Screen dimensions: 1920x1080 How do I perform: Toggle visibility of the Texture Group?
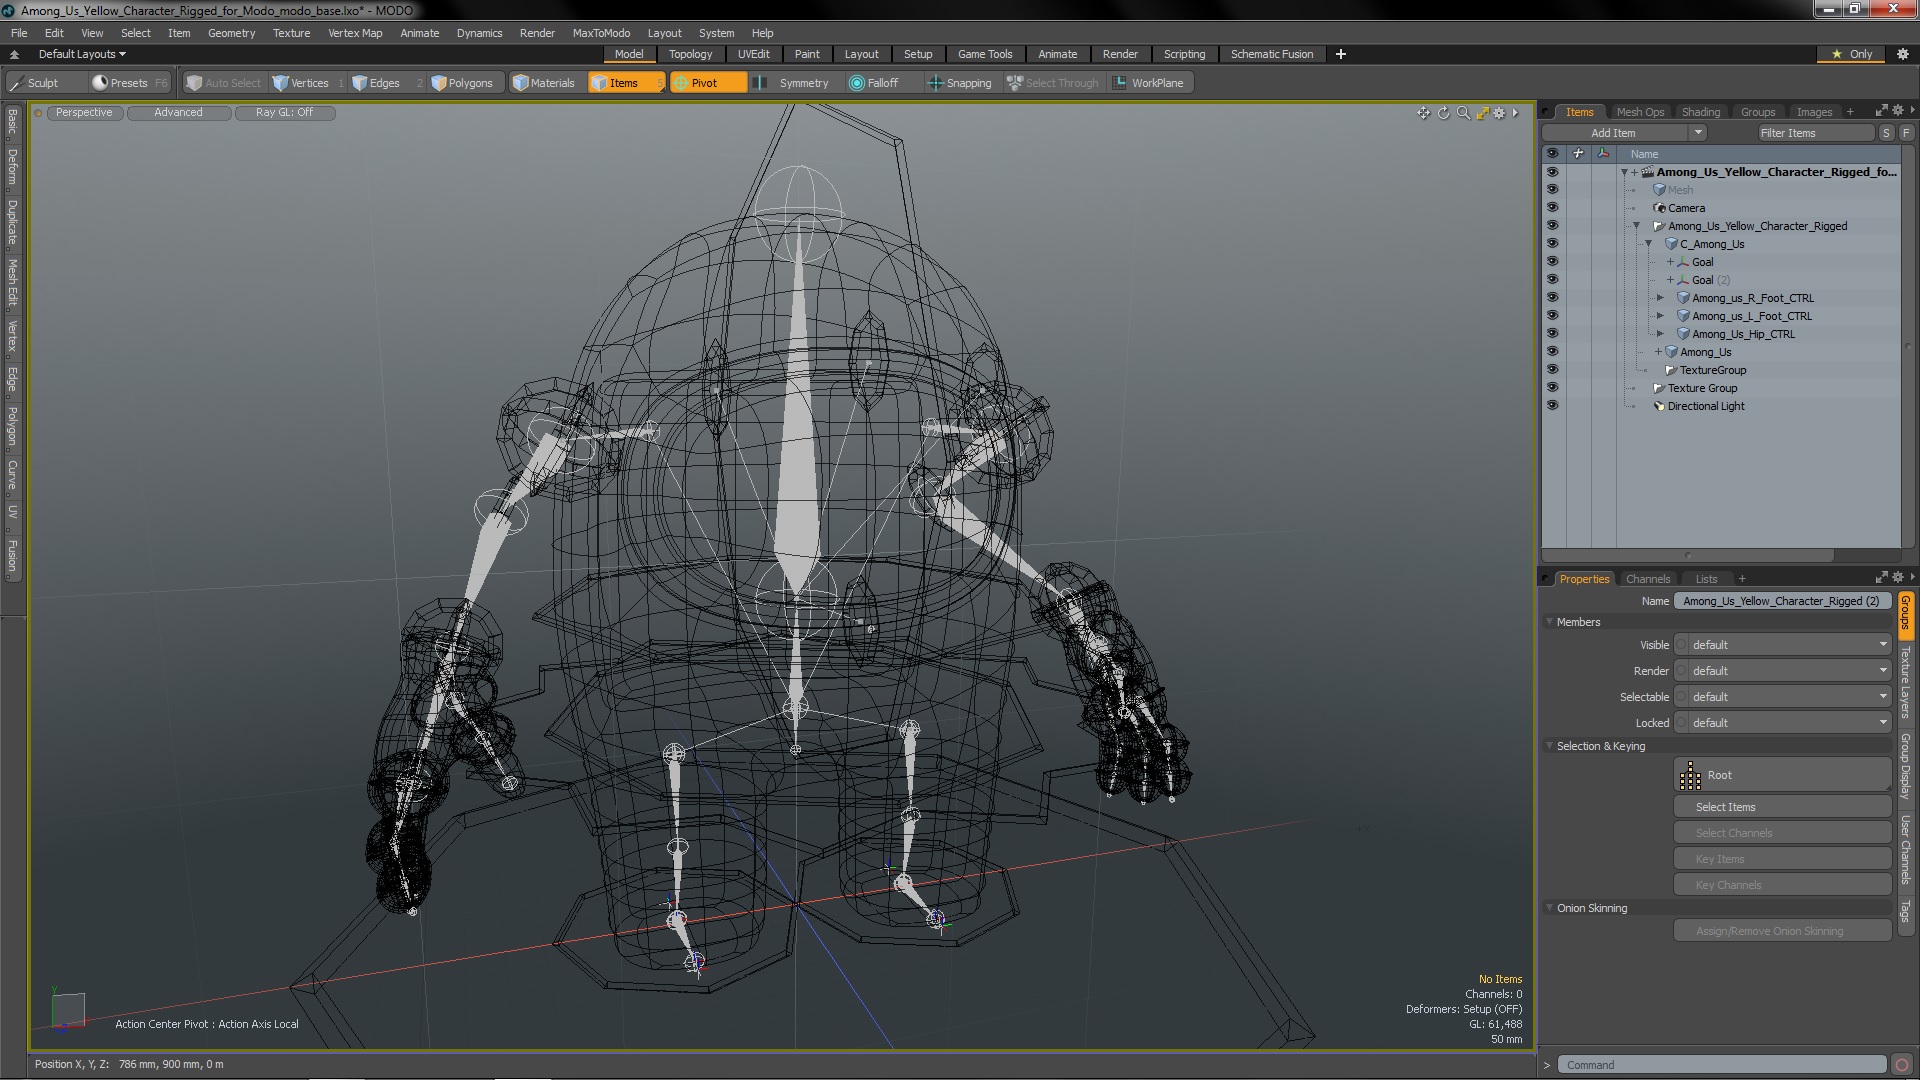click(1552, 388)
